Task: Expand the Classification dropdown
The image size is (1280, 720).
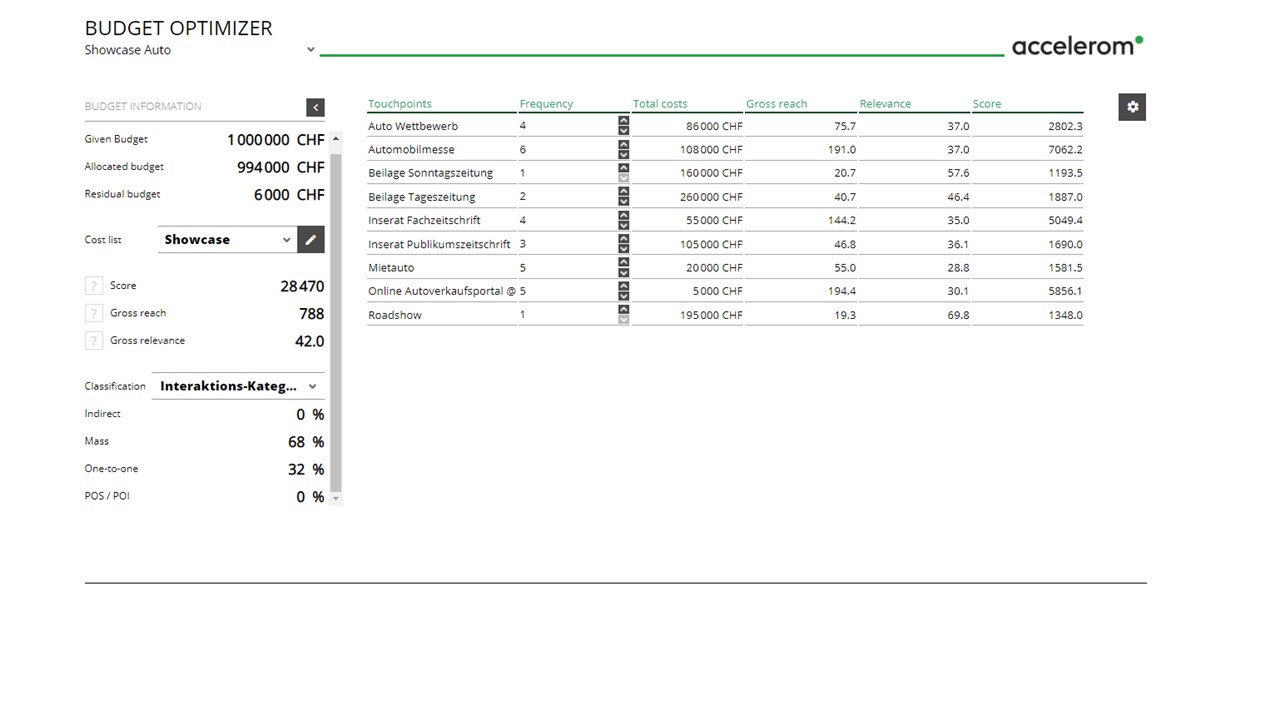Action: [x=312, y=387]
